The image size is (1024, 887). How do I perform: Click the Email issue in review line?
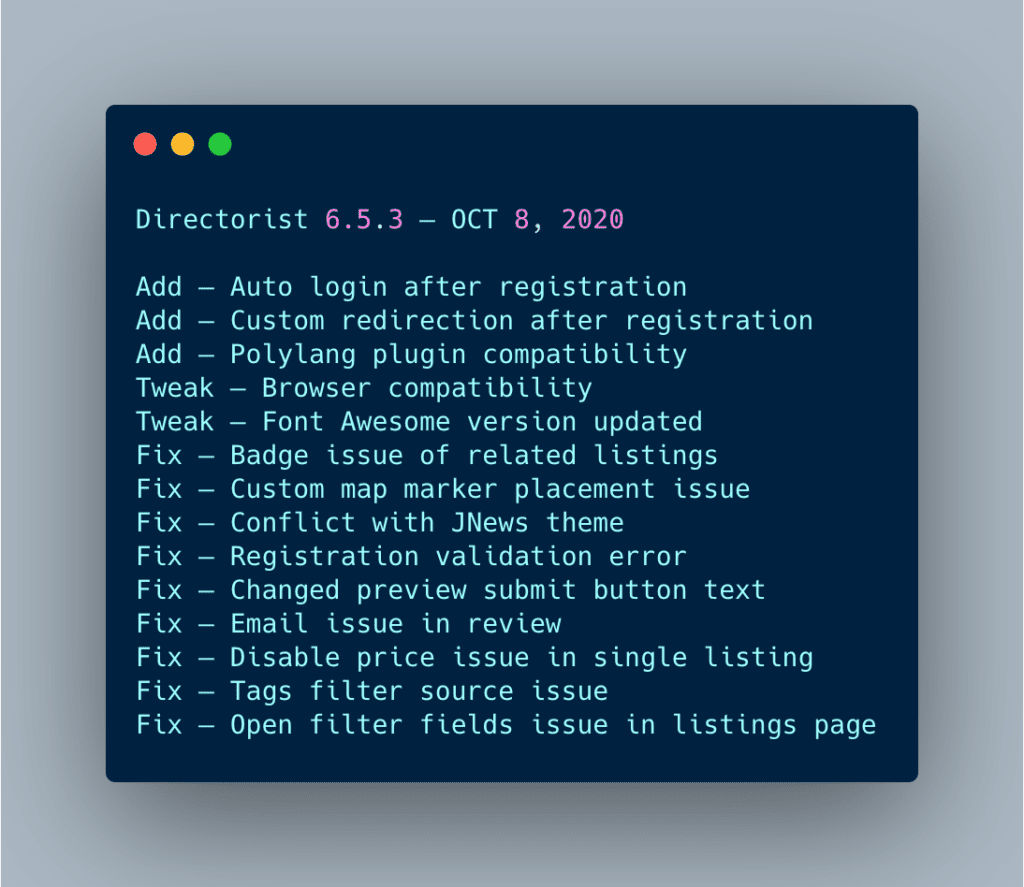click(349, 624)
